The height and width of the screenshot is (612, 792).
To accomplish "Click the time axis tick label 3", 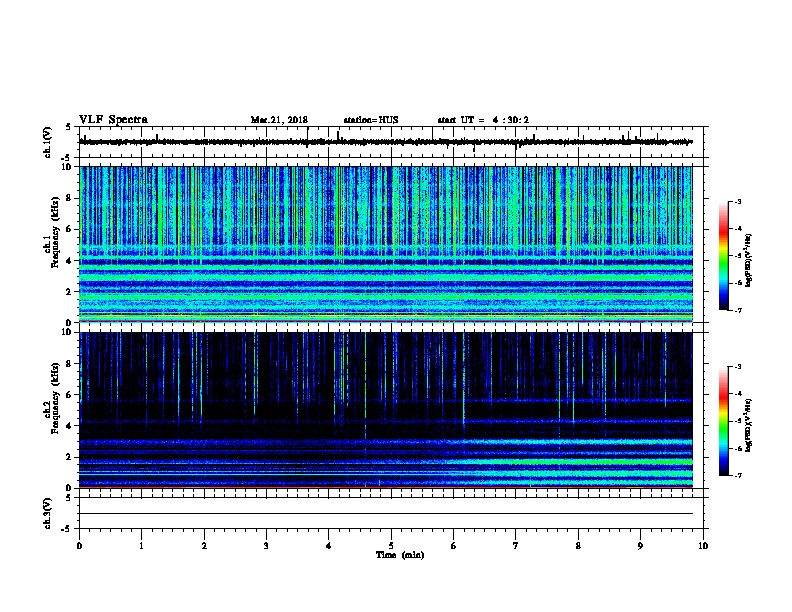I will pos(266,546).
